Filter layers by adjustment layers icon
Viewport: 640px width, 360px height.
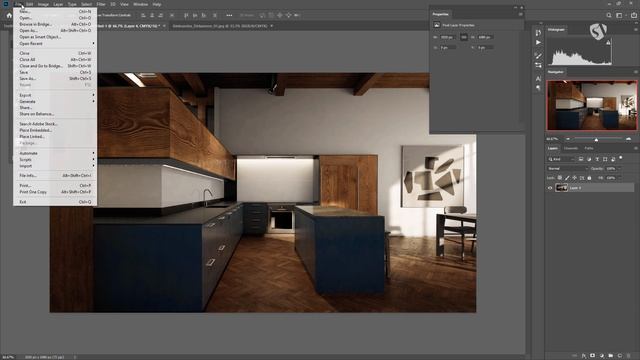(x=589, y=159)
